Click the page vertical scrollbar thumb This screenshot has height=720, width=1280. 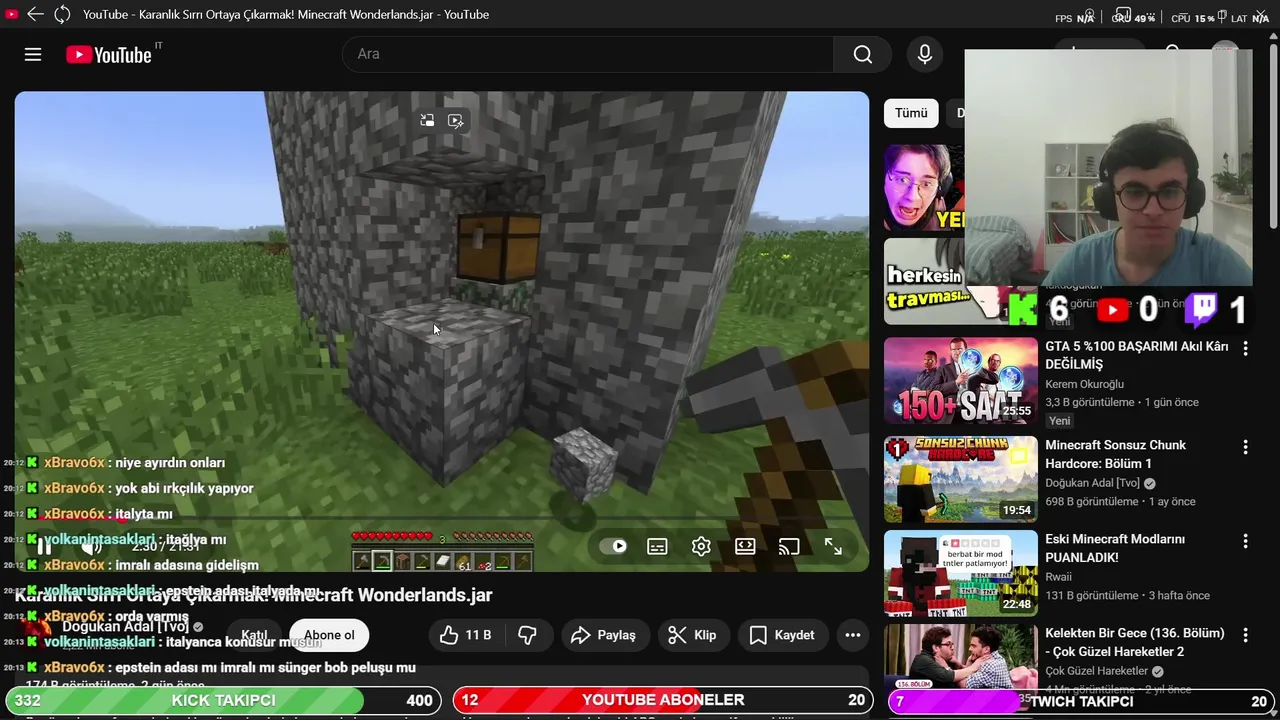[1273, 135]
